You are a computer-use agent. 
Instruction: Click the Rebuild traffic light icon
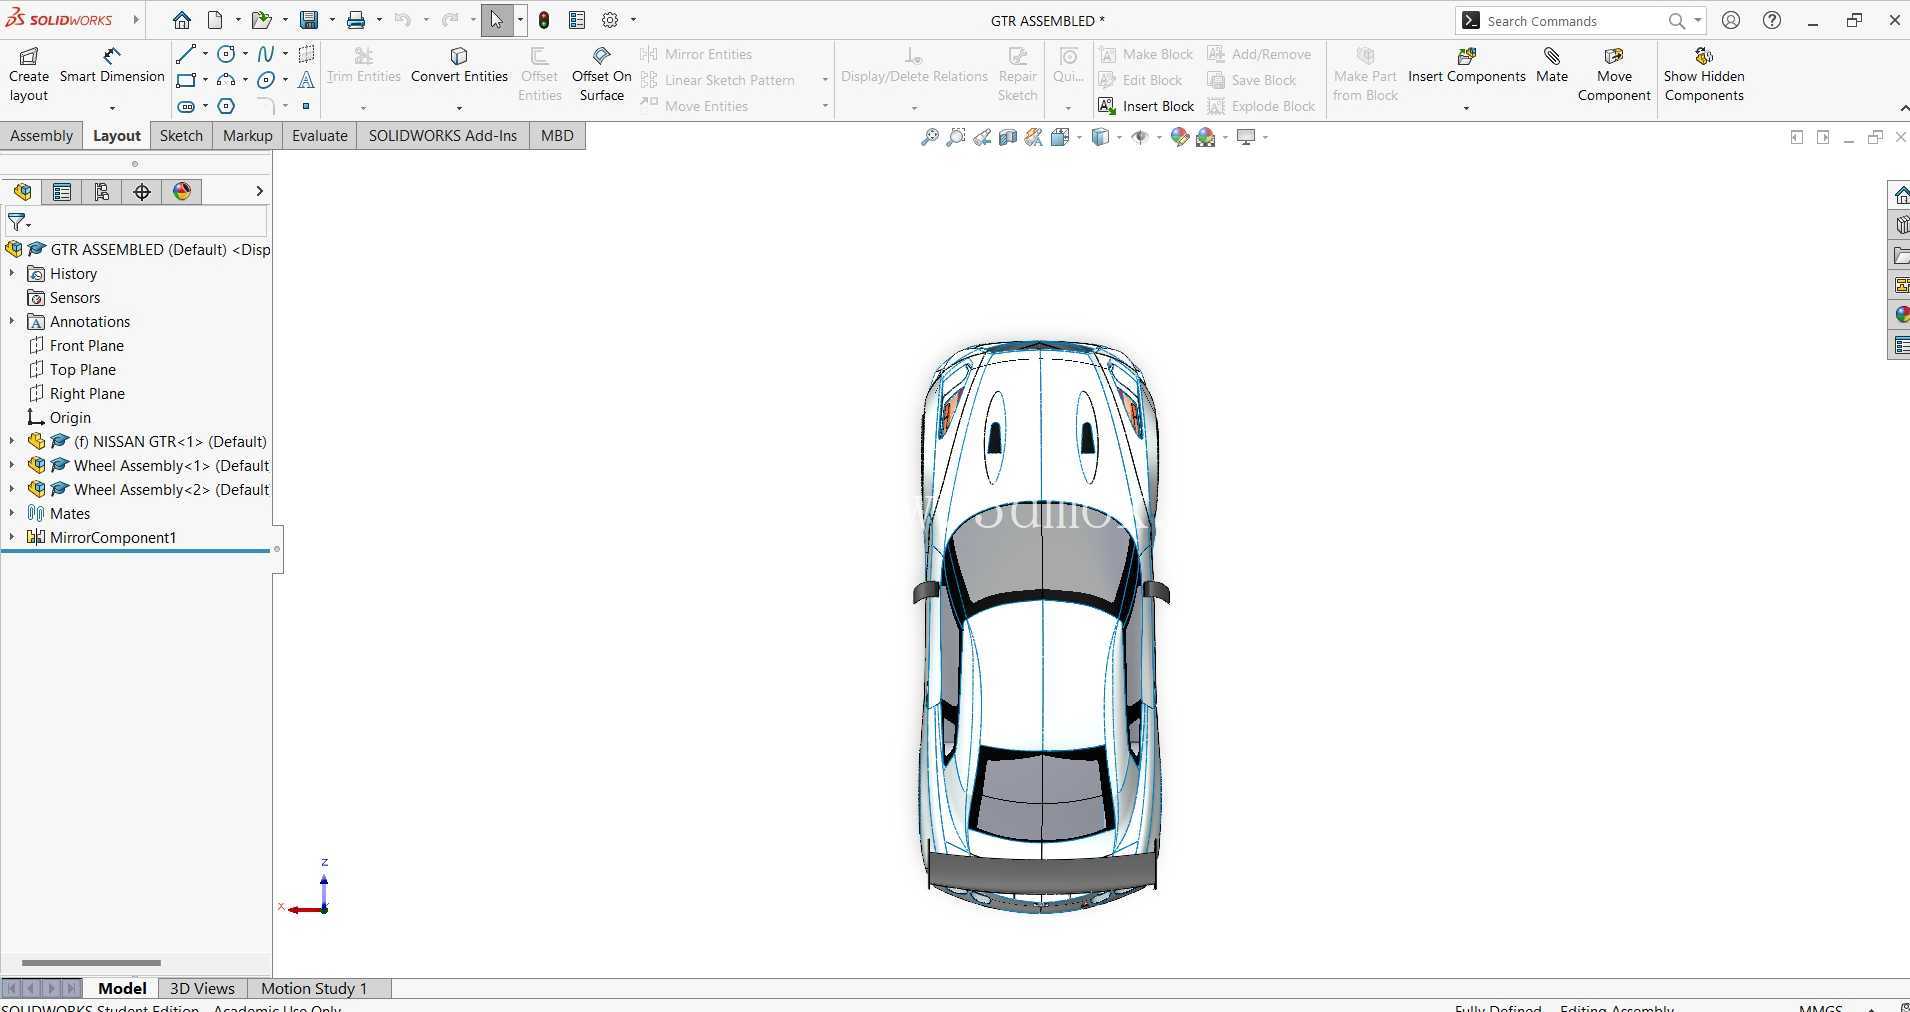pos(544,20)
